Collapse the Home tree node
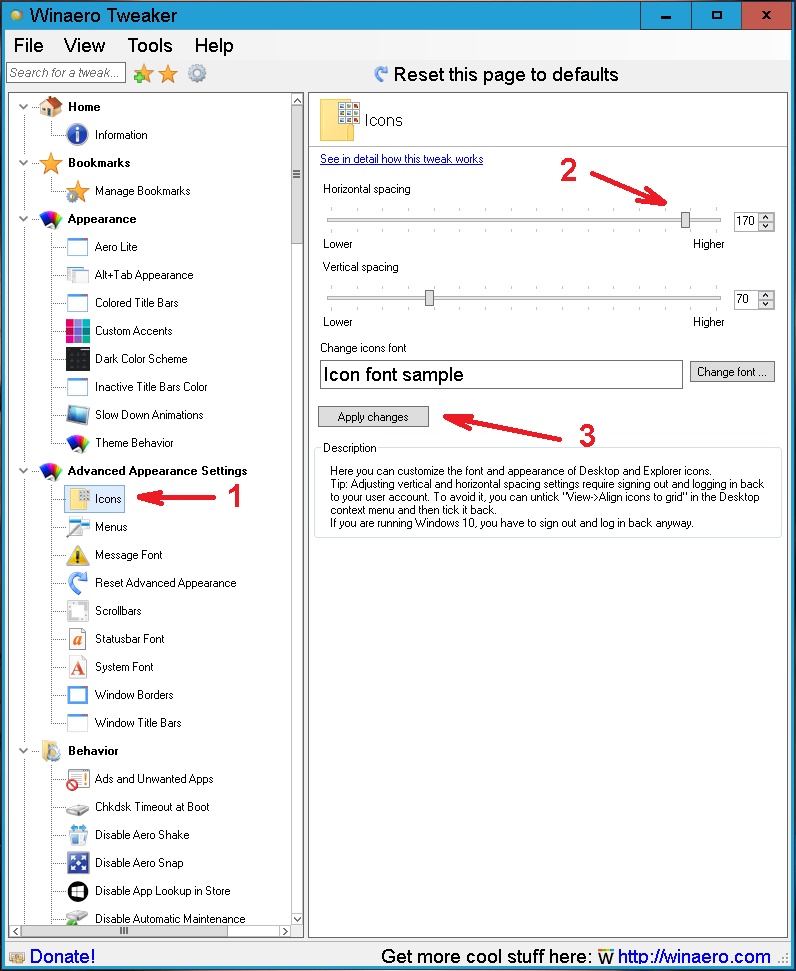 pyautogui.click(x=24, y=107)
